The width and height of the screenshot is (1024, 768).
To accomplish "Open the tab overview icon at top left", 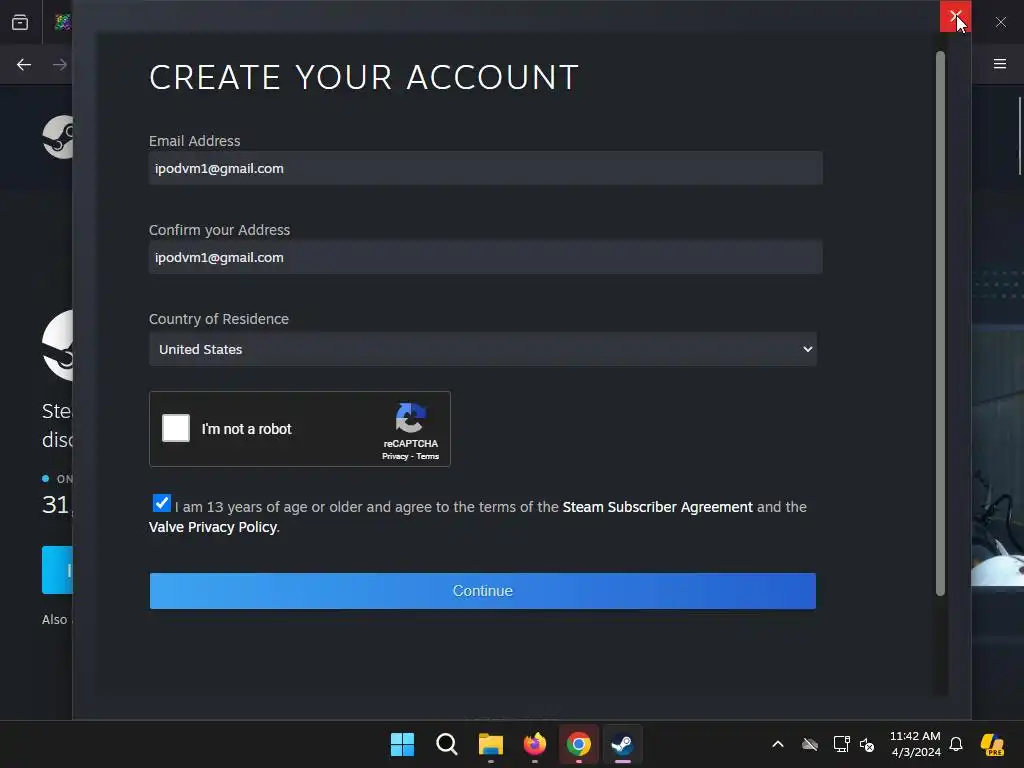I will coord(20,22).
